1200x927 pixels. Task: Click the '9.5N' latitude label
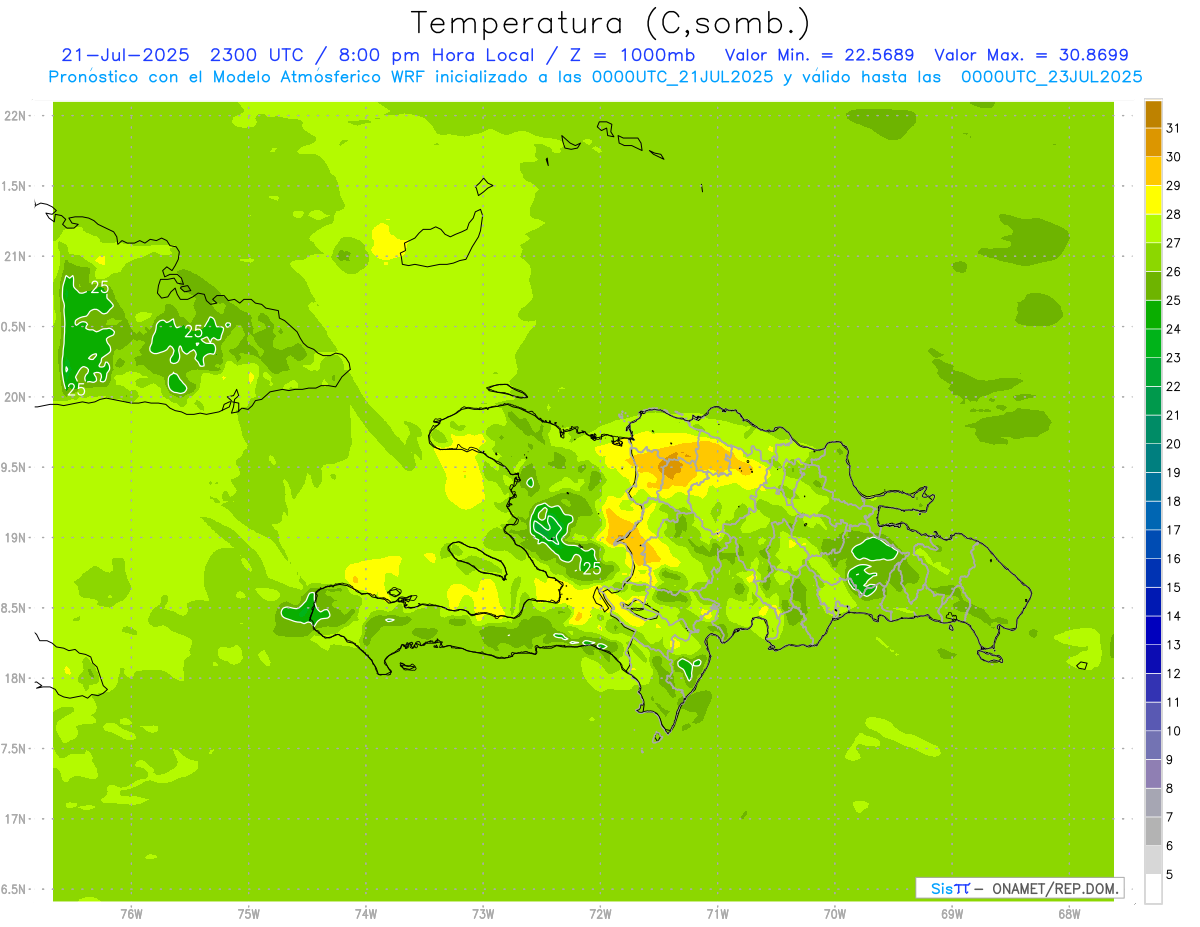15,467
